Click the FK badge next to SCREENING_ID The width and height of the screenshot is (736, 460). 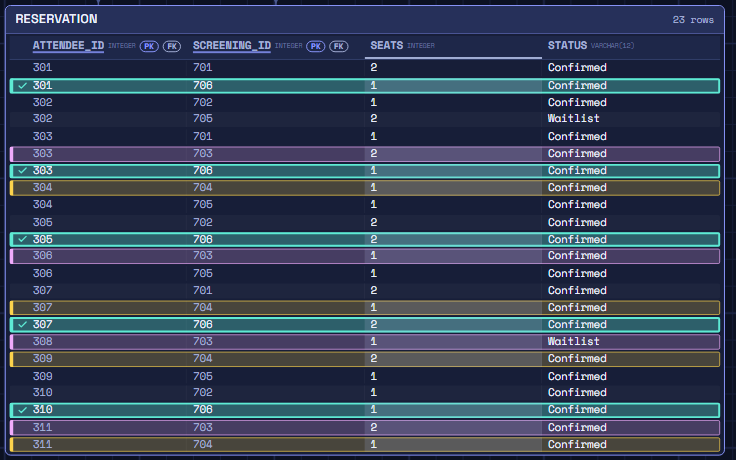338,46
